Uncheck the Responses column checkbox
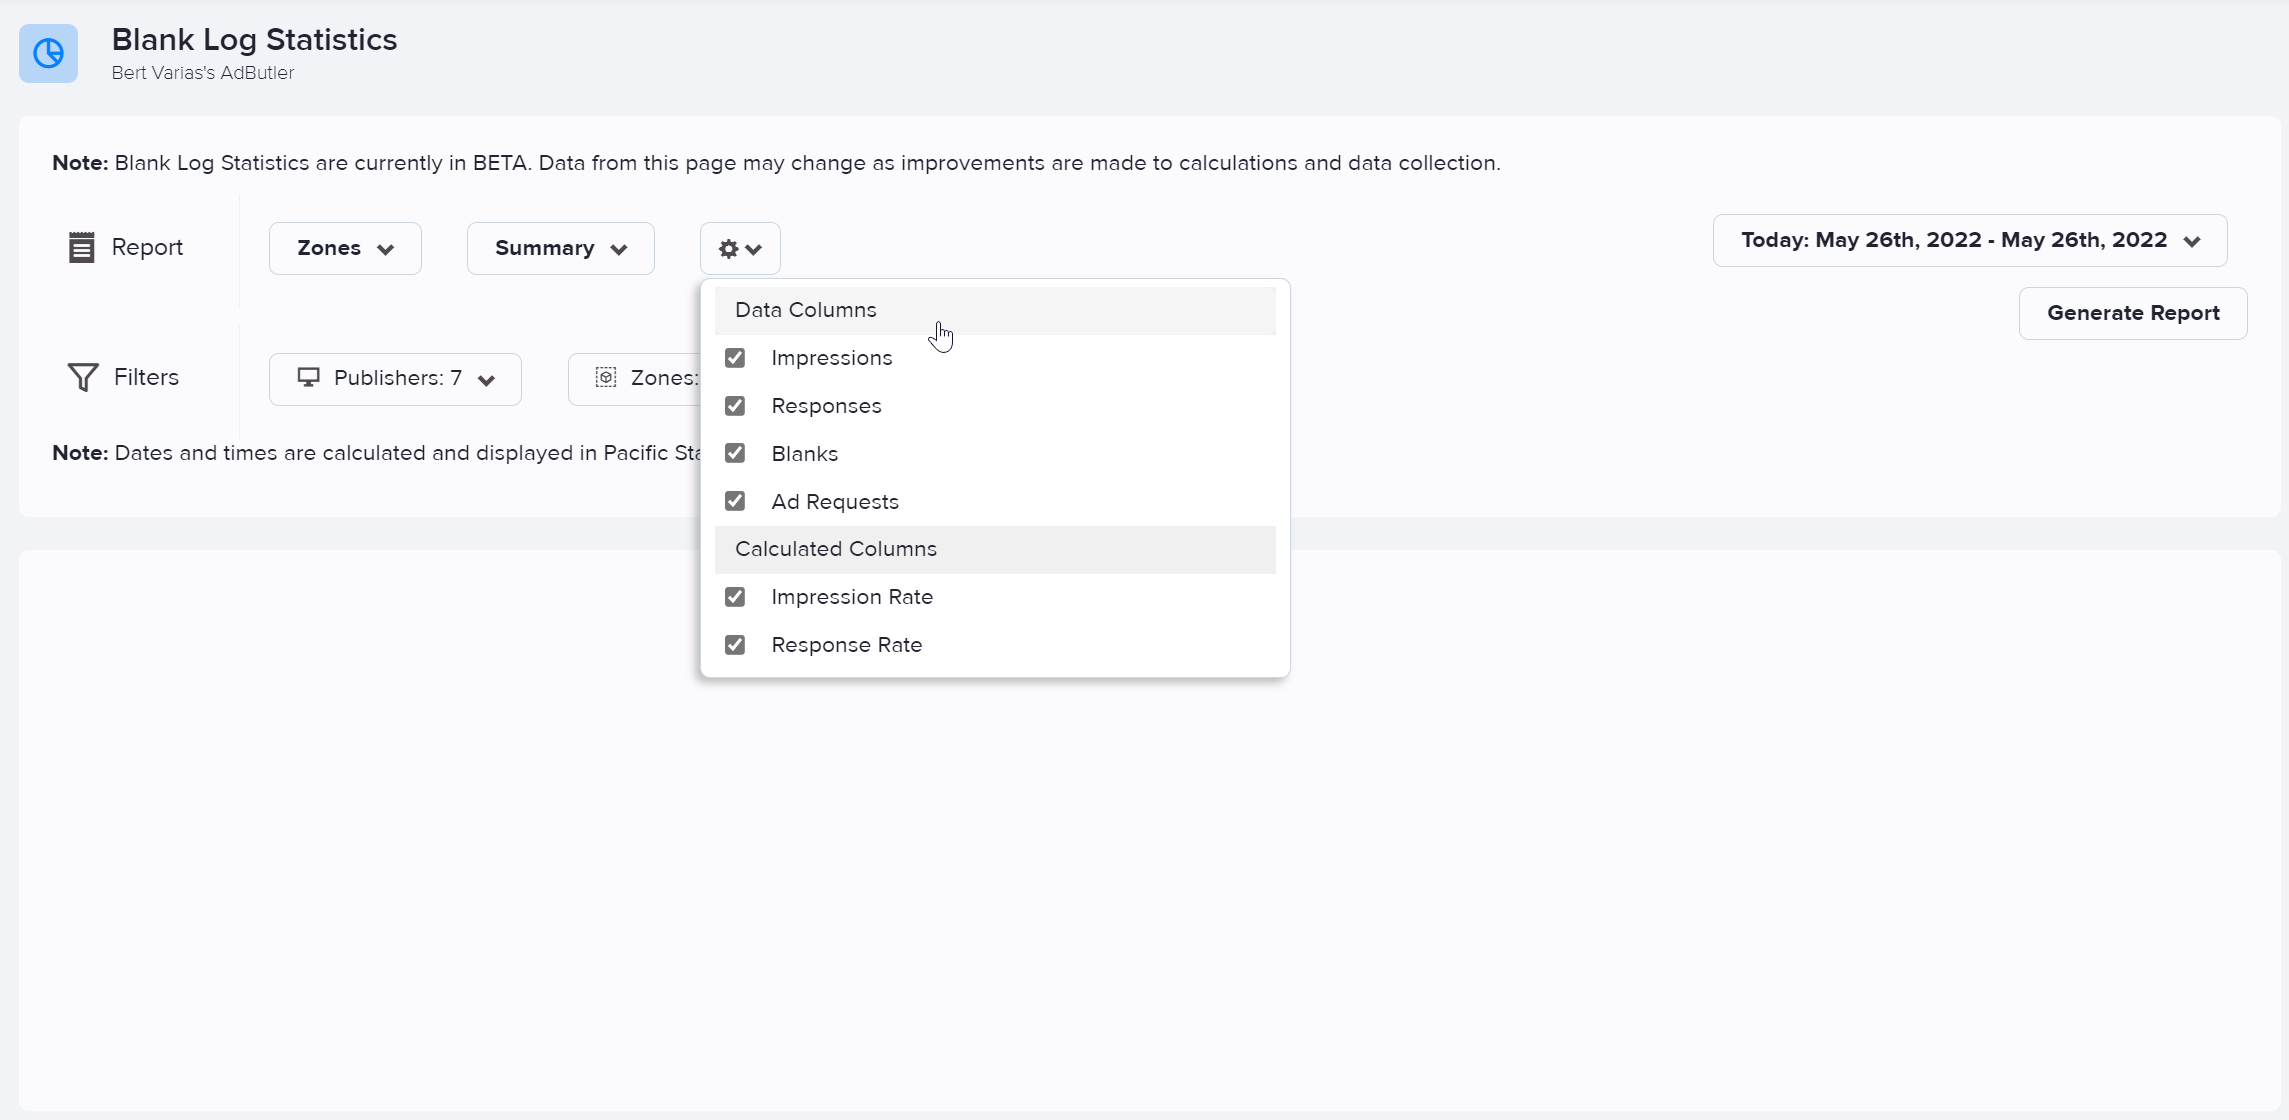 pos(735,406)
